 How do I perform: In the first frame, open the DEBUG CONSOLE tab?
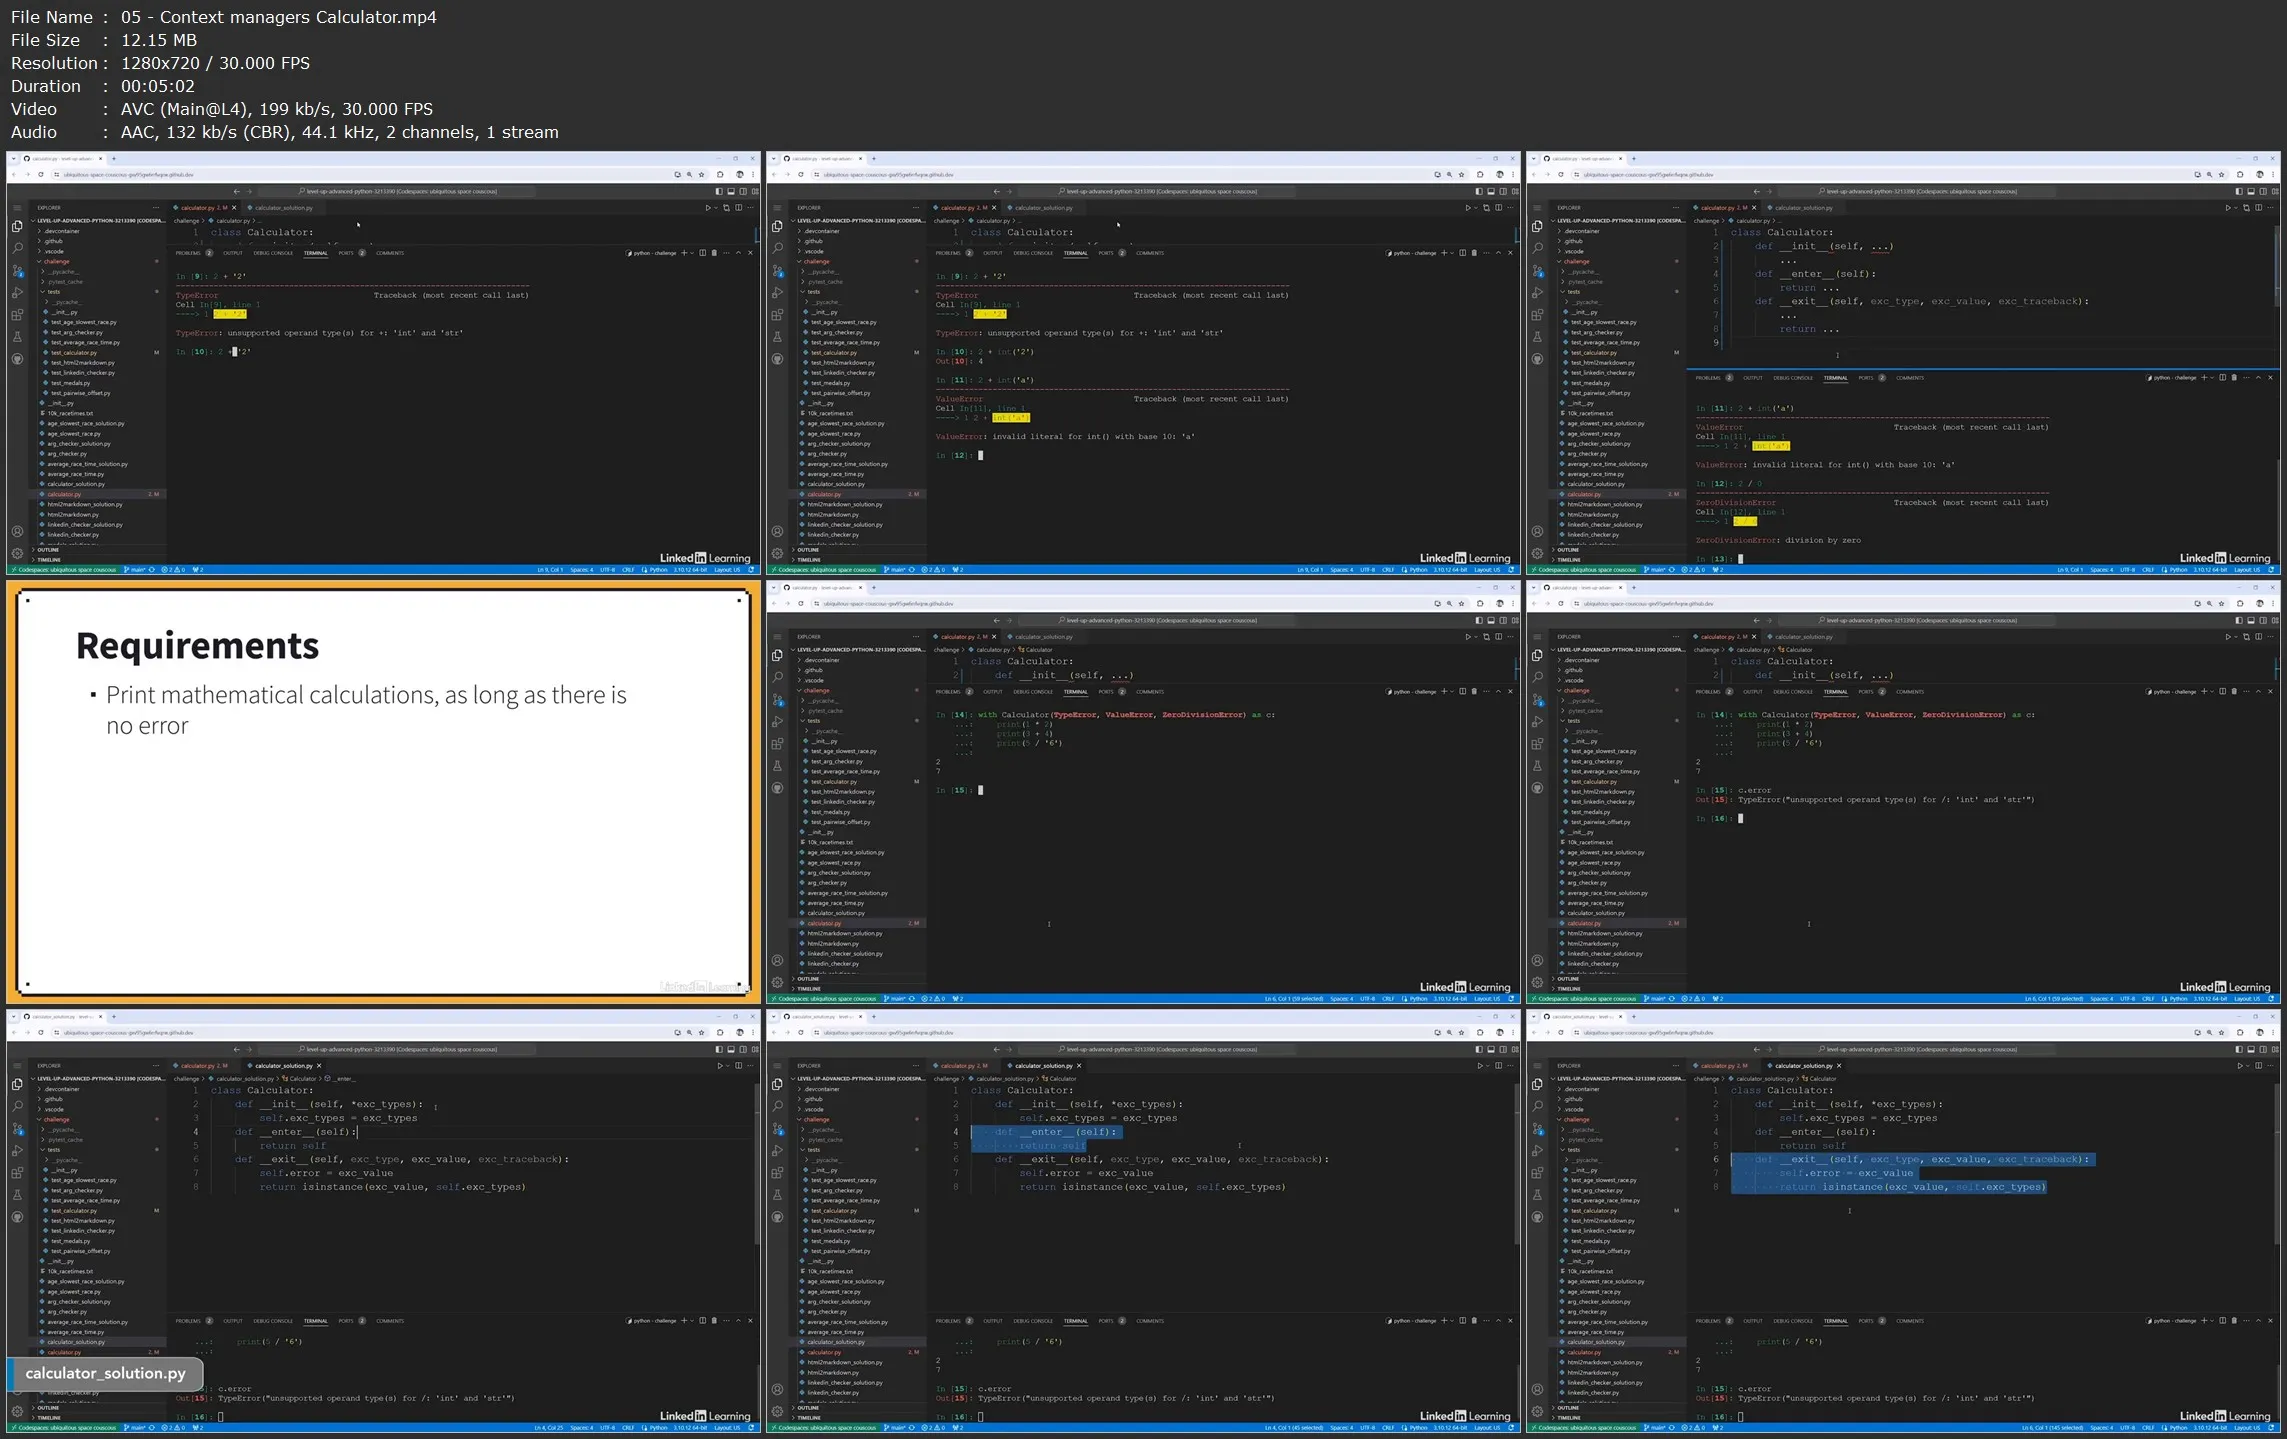coord(273,253)
